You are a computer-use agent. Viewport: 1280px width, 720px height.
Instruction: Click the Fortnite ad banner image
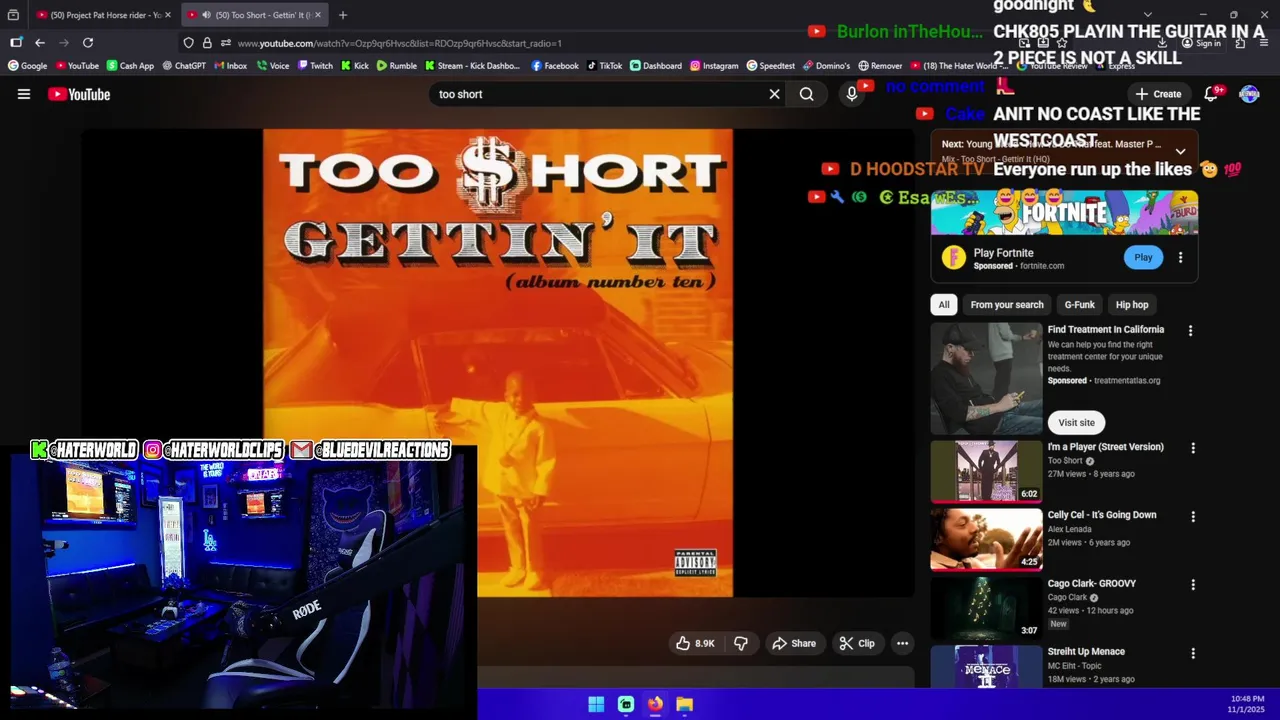click(1064, 212)
